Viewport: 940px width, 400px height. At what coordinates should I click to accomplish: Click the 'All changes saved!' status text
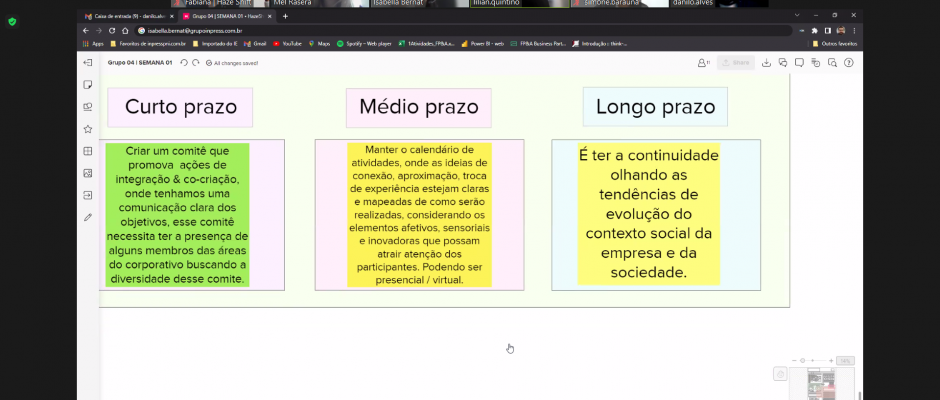pos(236,62)
